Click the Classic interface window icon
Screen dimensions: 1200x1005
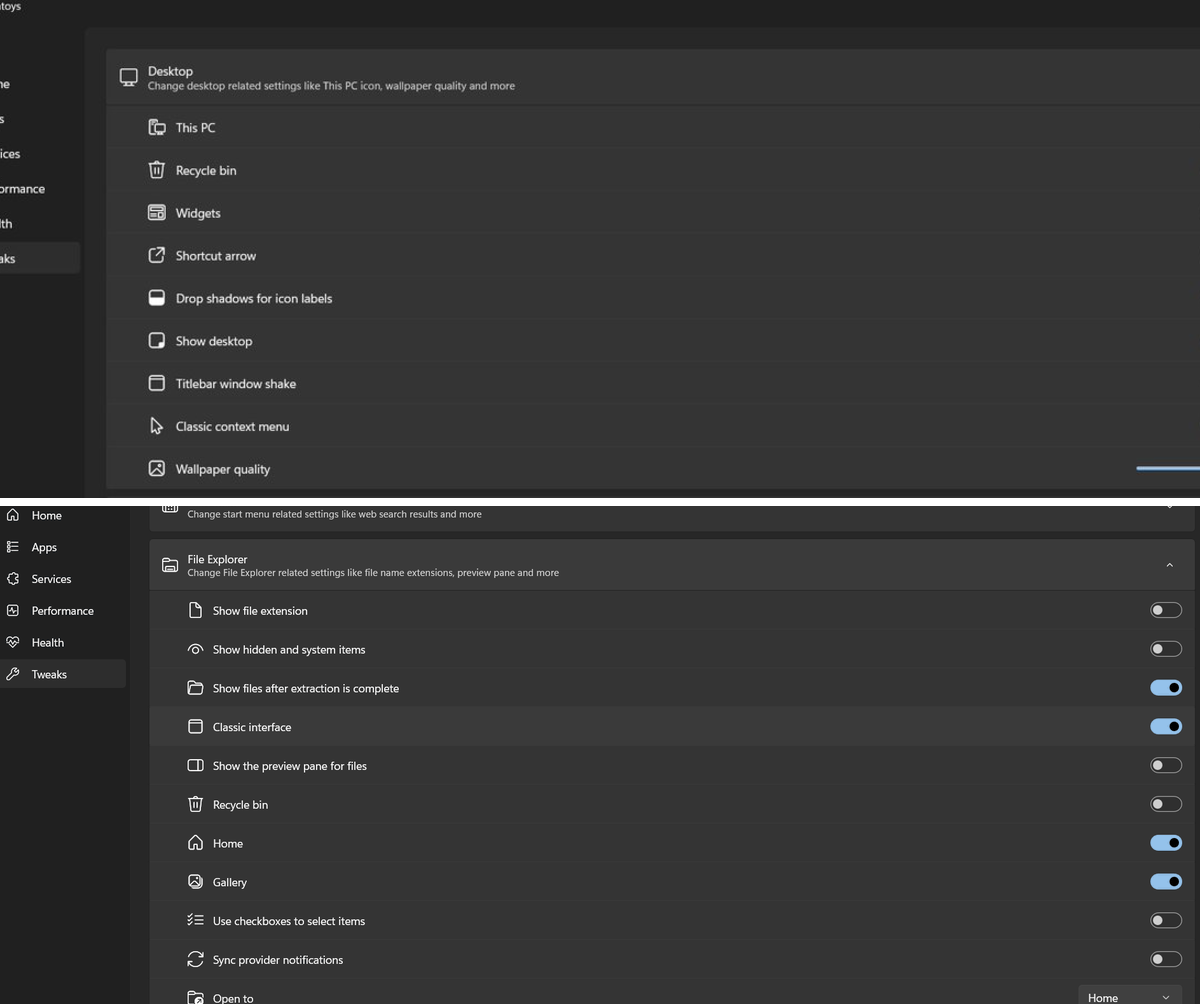point(196,727)
